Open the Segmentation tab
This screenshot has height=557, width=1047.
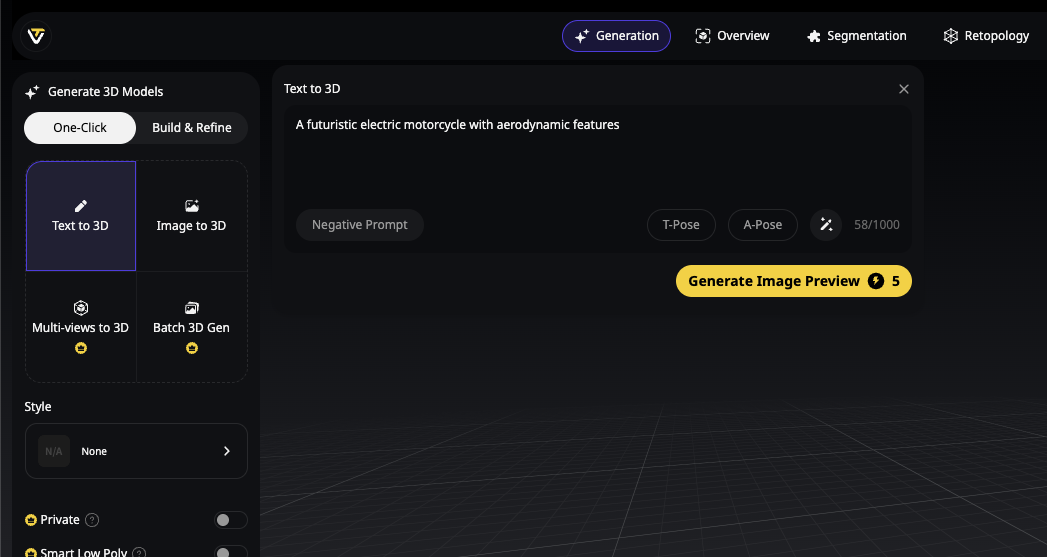click(x=857, y=36)
